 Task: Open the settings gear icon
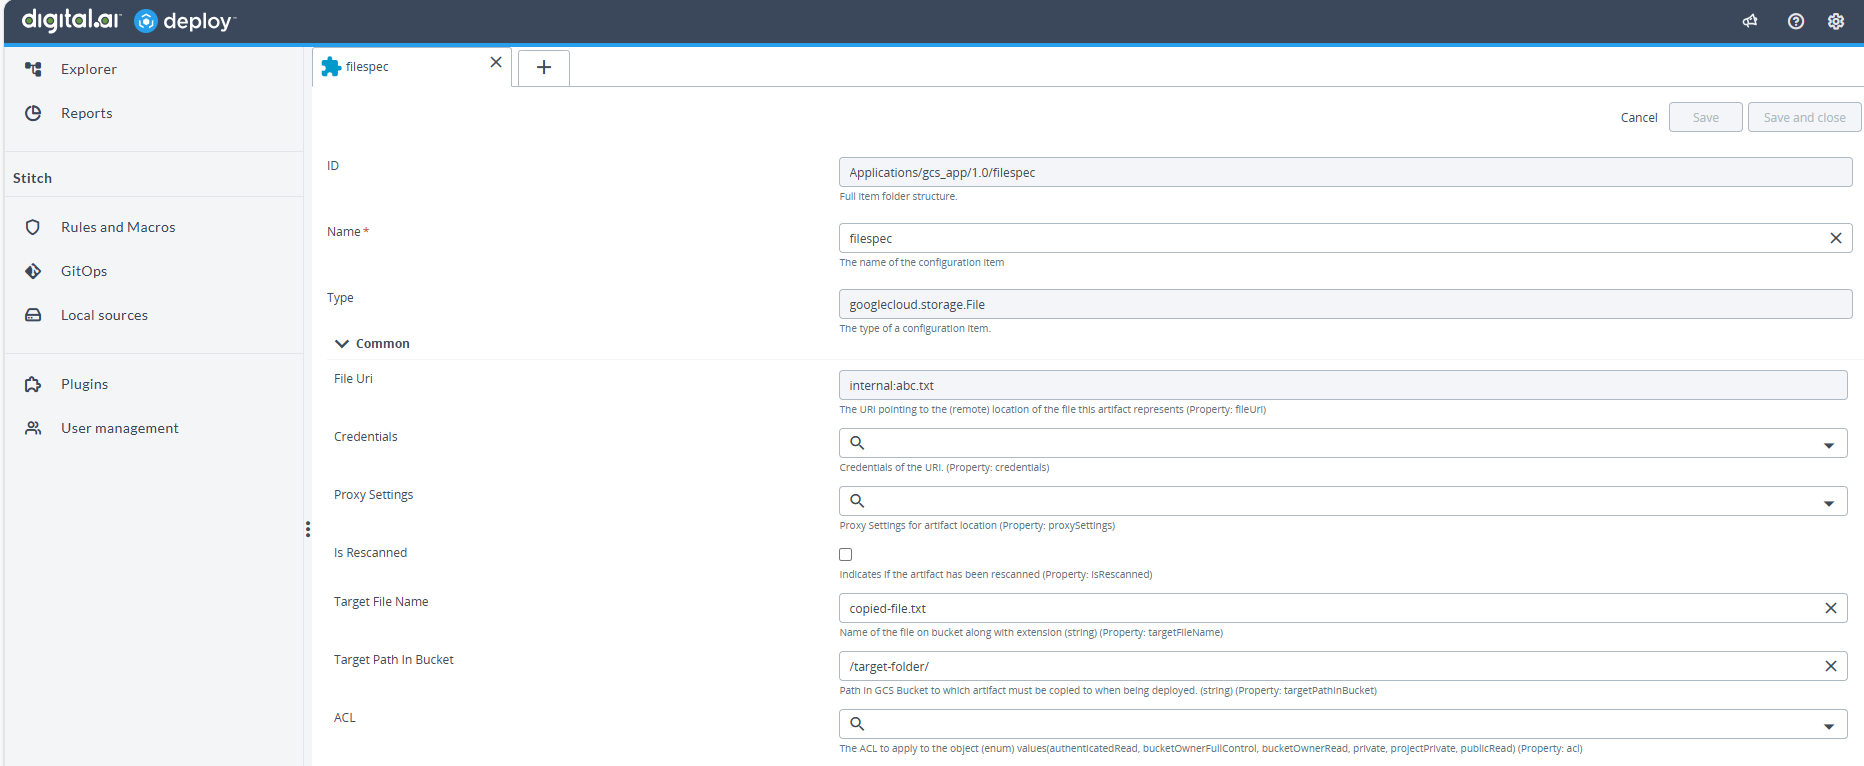pyautogui.click(x=1836, y=21)
